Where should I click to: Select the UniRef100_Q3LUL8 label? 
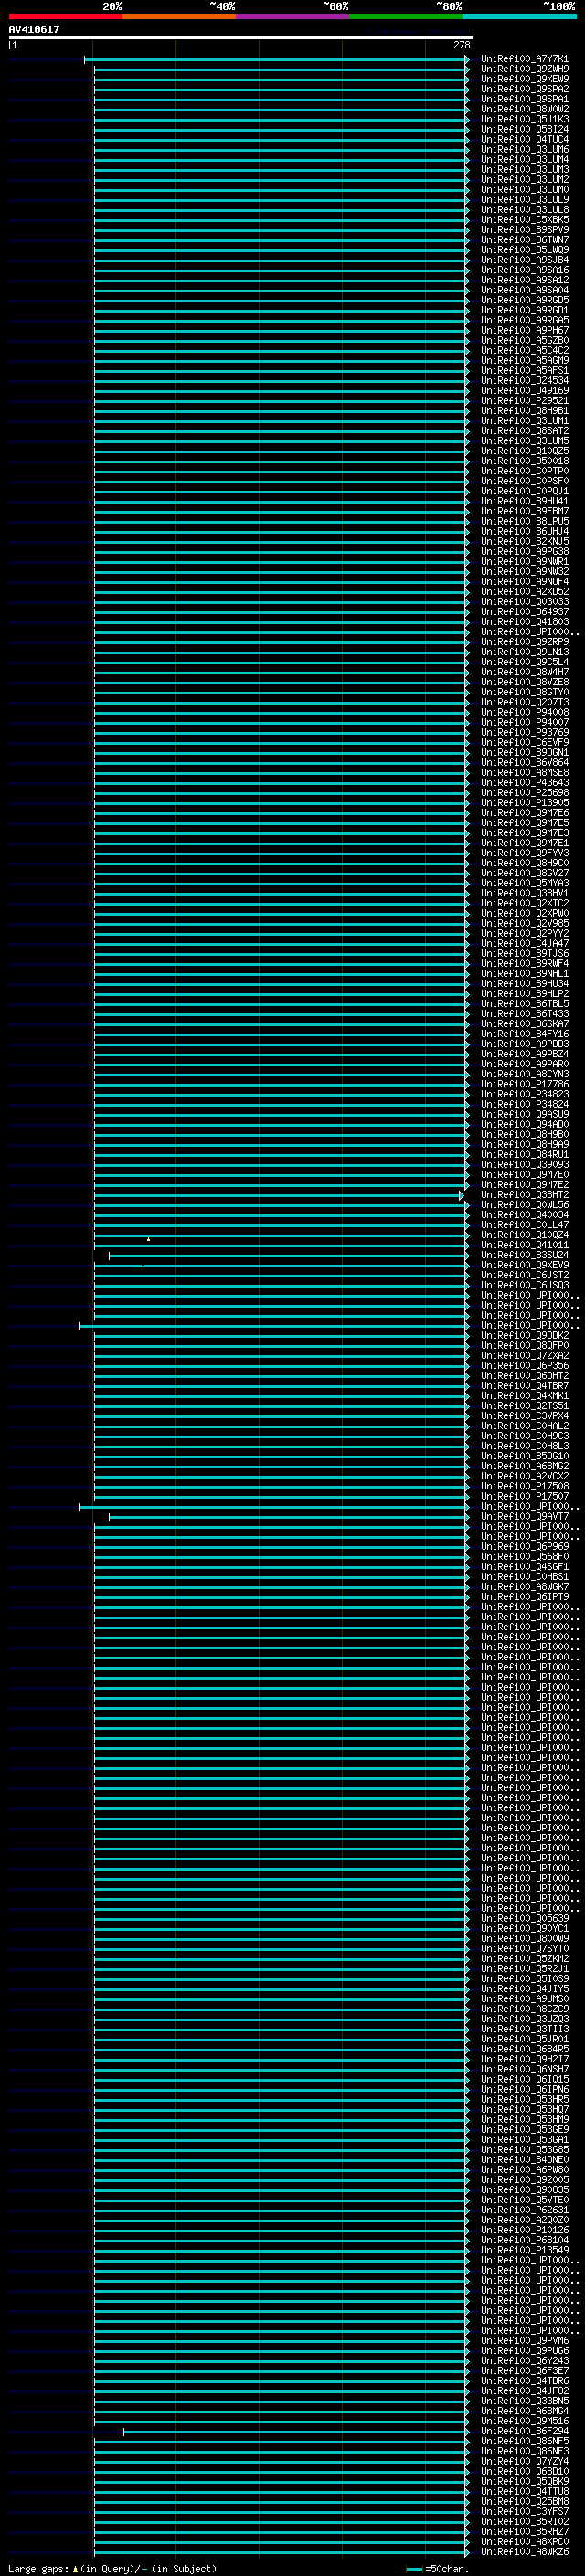[524, 210]
